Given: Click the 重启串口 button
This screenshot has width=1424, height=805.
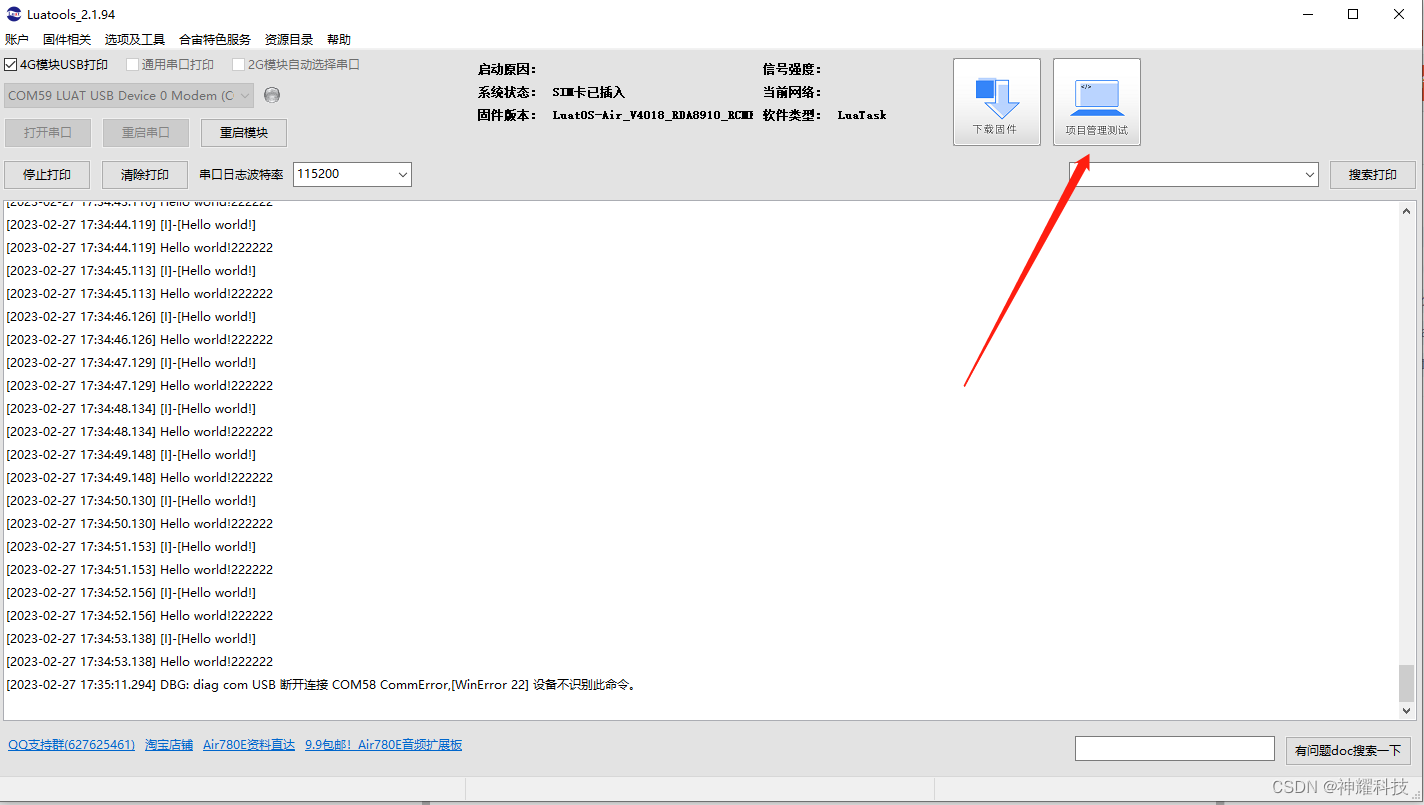Looking at the screenshot, I should point(146,132).
